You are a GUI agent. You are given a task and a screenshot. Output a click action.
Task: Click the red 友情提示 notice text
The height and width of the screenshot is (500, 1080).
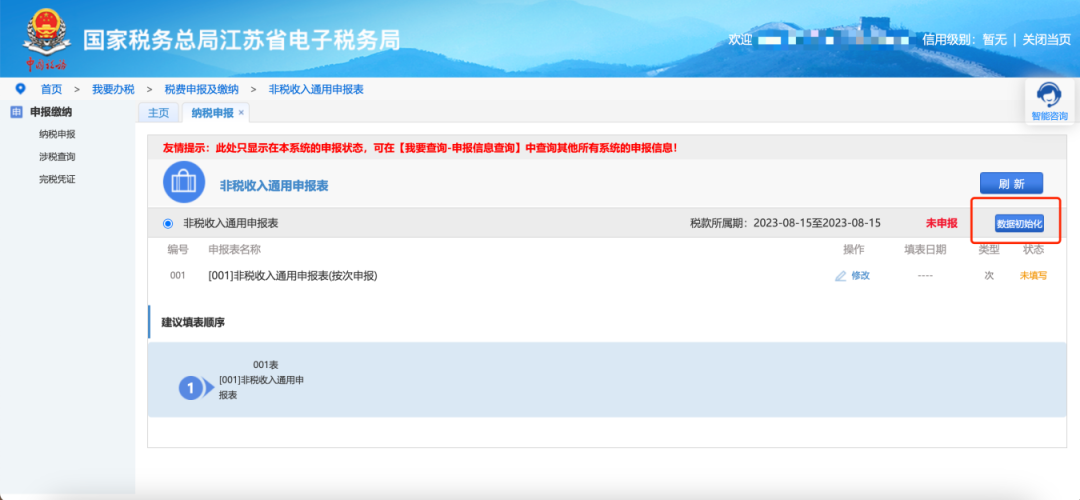(x=419, y=148)
